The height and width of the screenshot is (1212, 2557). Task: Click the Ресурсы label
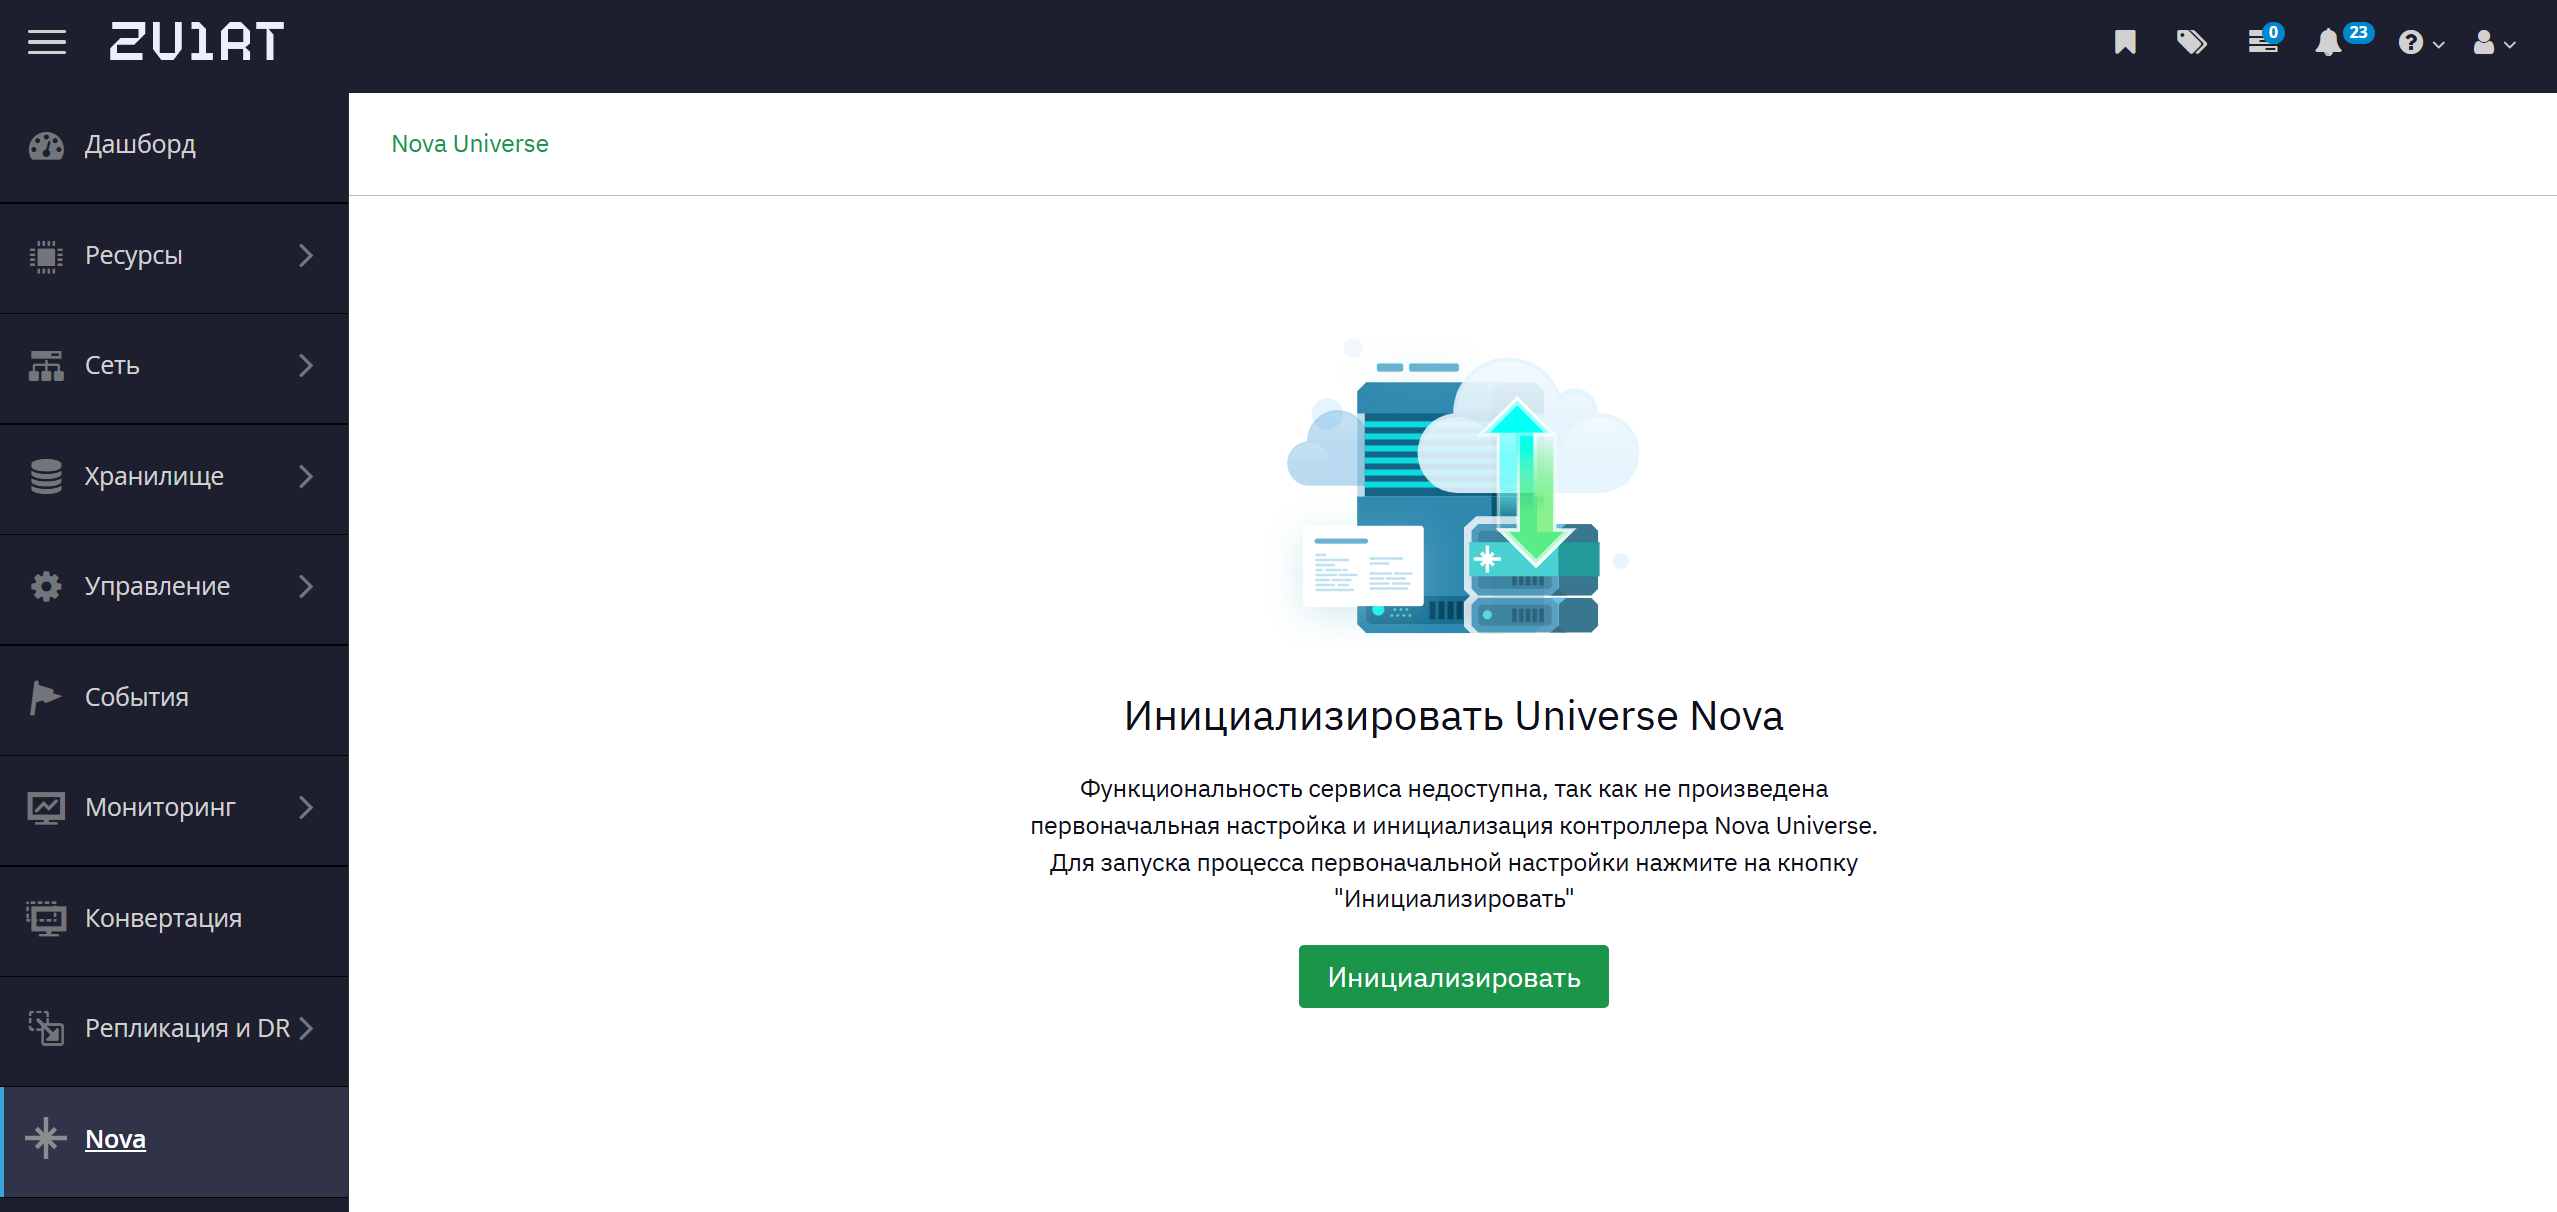coord(134,256)
